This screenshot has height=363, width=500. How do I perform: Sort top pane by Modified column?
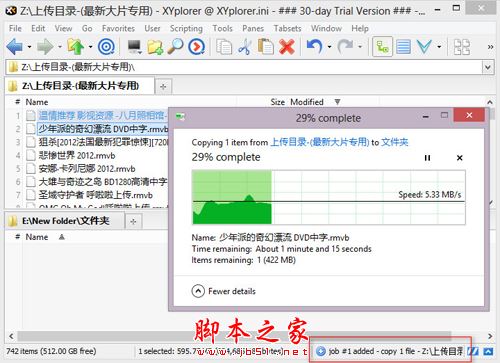coord(307,102)
